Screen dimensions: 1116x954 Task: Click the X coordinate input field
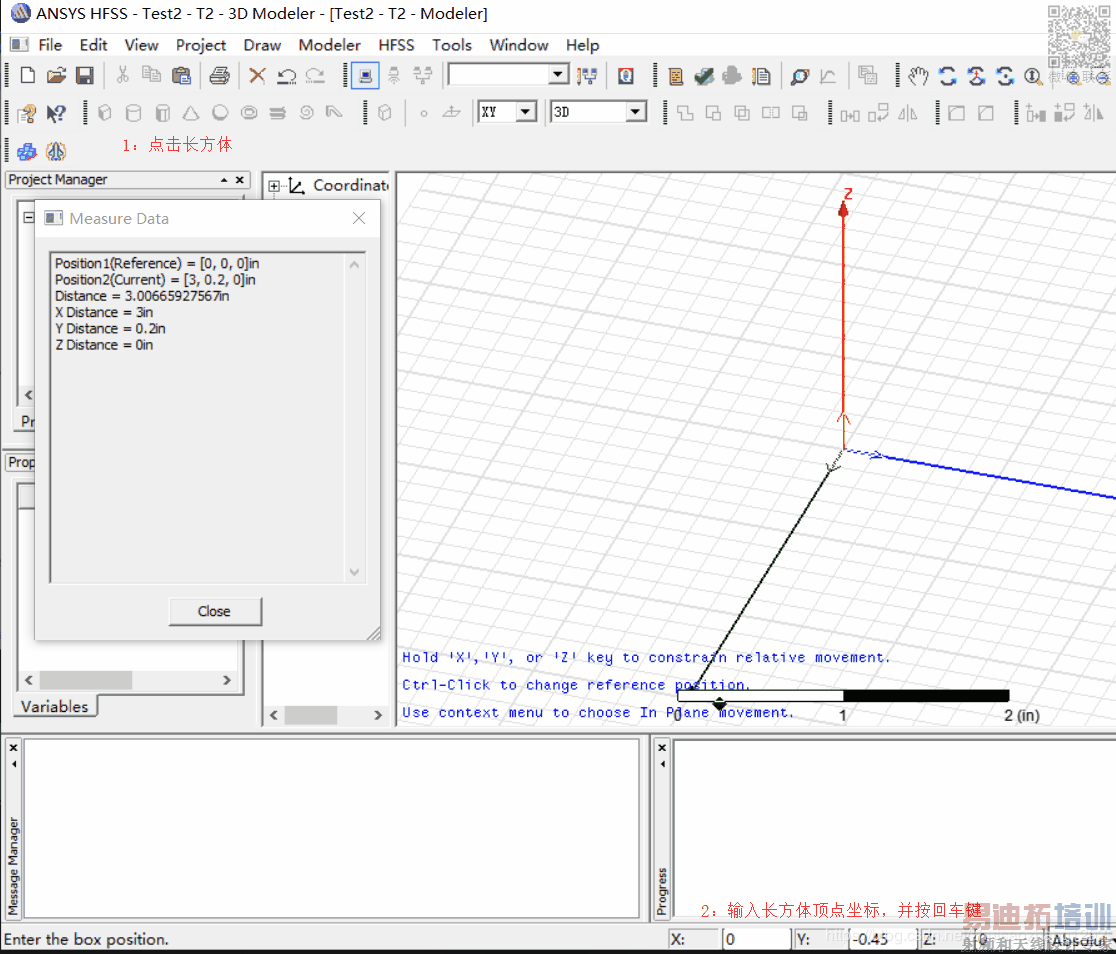(755, 939)
